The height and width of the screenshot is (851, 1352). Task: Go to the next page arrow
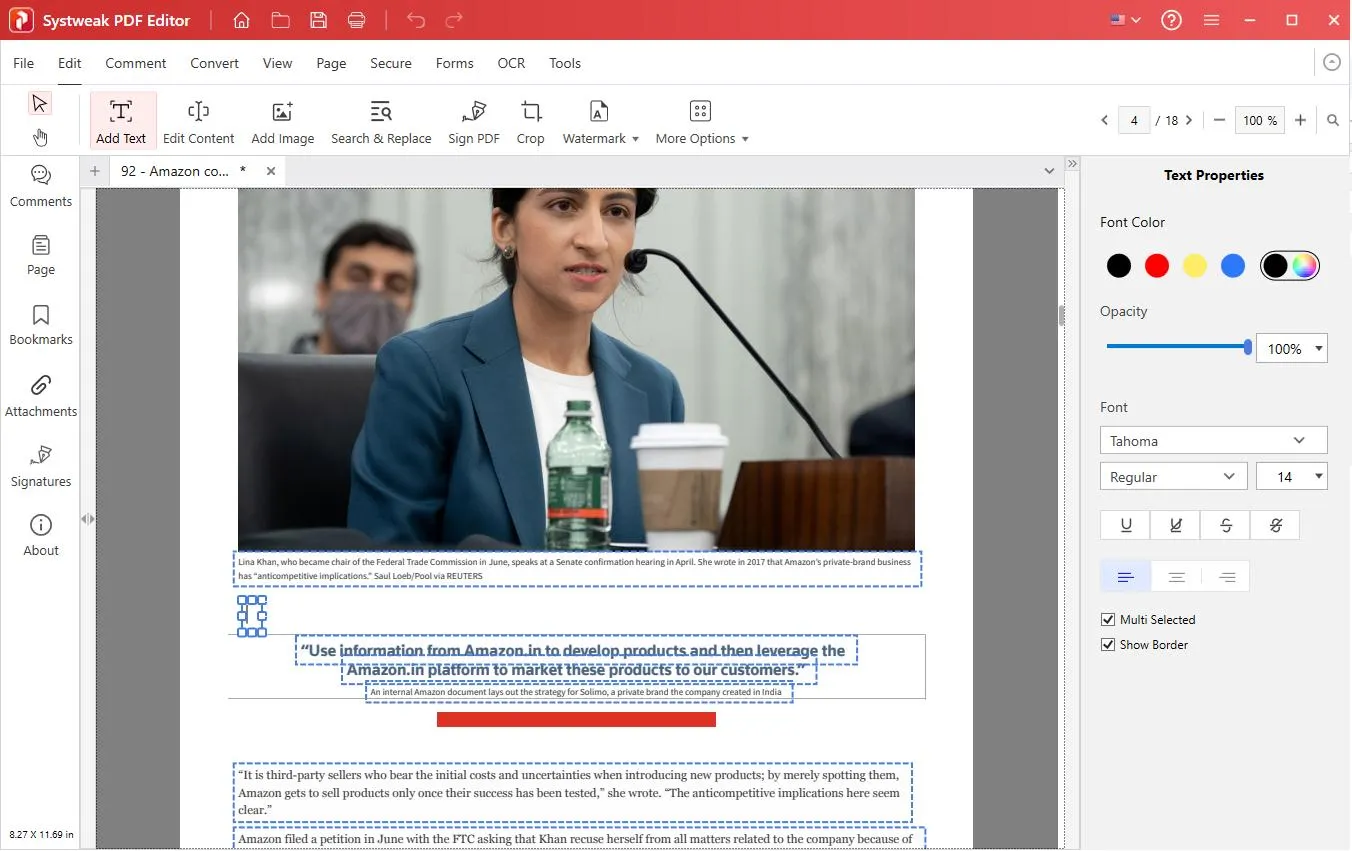point(1189,120)
